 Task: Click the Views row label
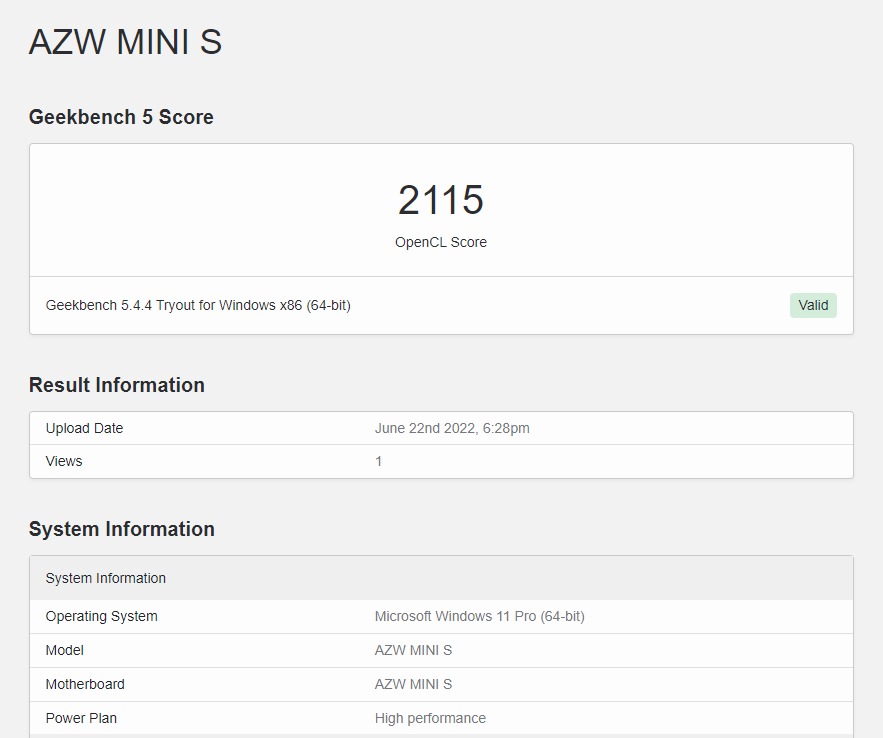point(64,461)
